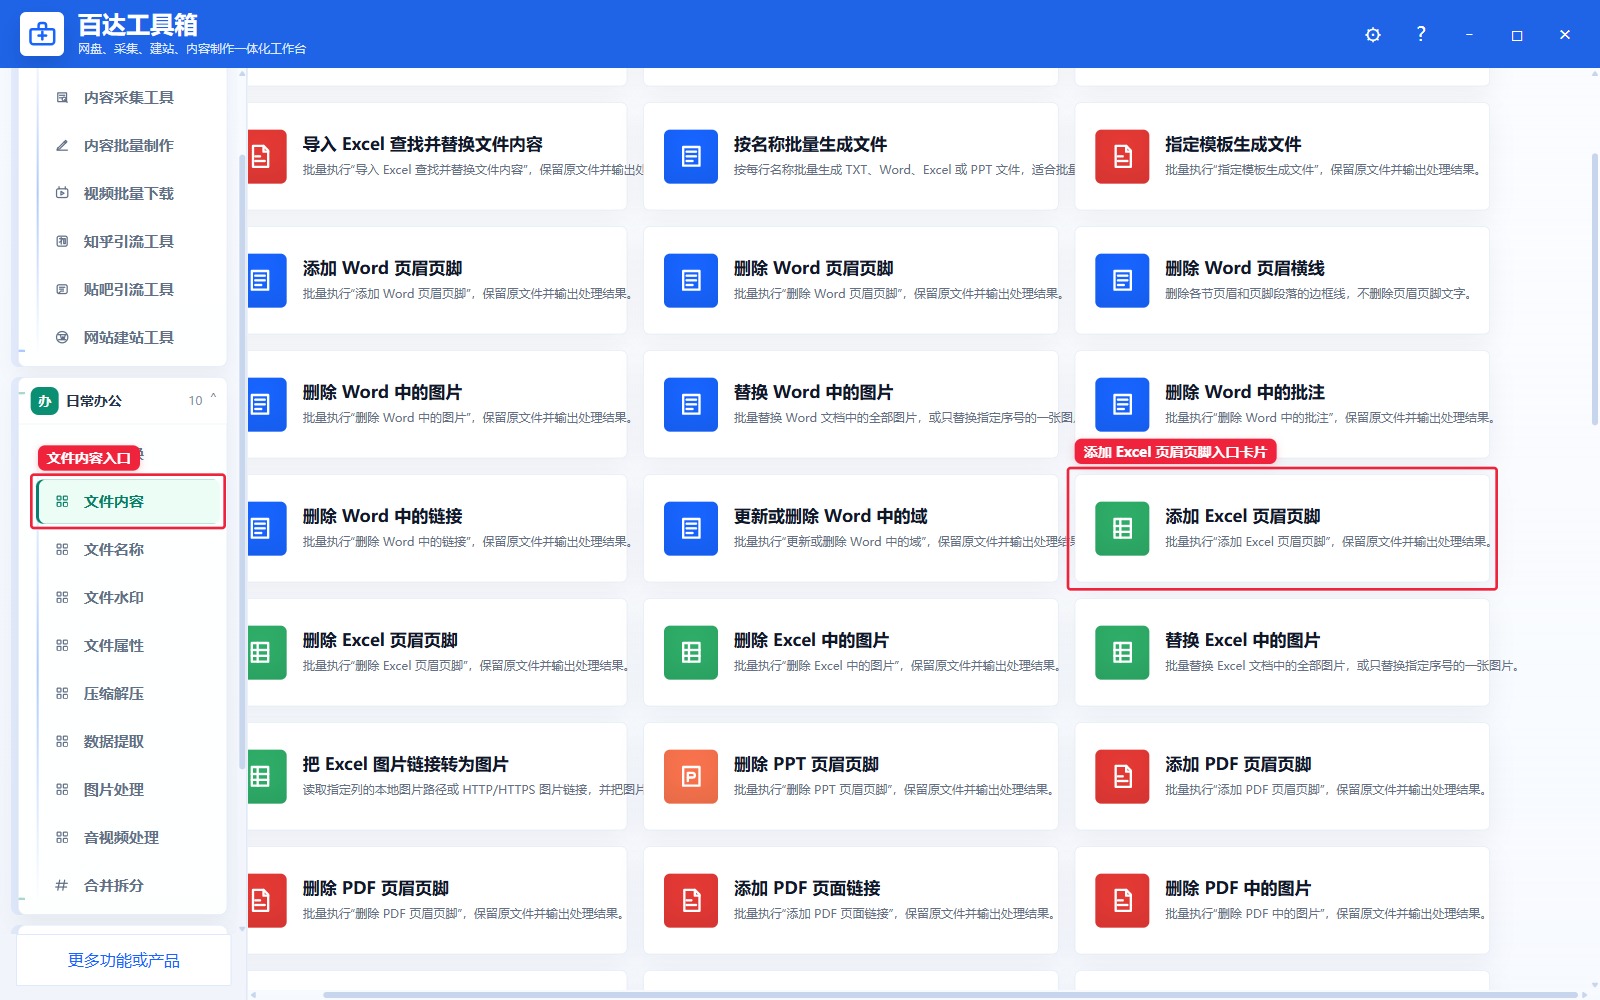
Task: Click the 添加 Excel 页眉页脚 title
Action: pos(1243,516)
